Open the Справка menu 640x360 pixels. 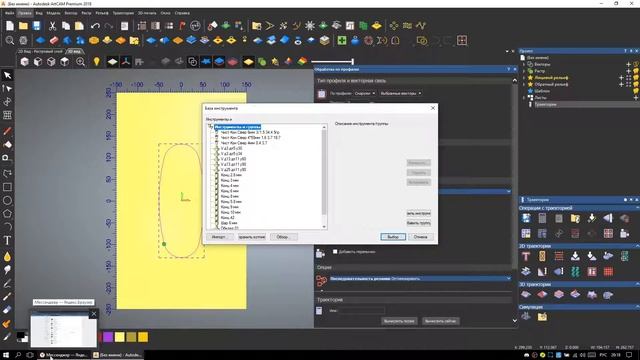(182, 13)
